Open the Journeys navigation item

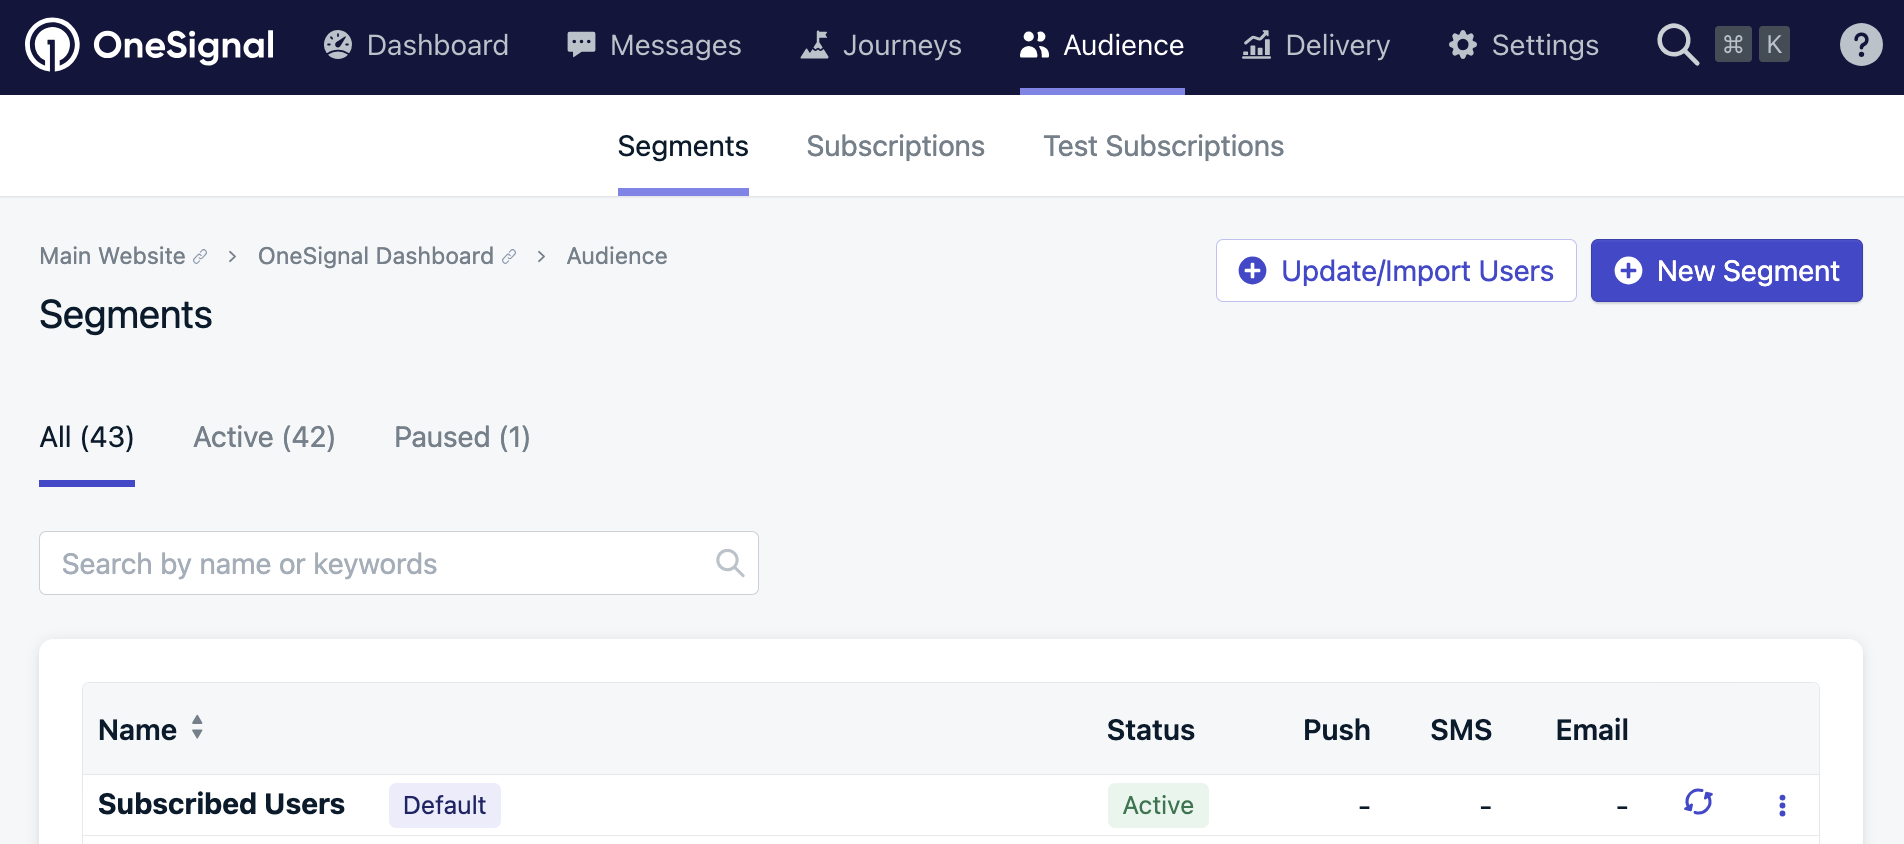coord(881,45)
